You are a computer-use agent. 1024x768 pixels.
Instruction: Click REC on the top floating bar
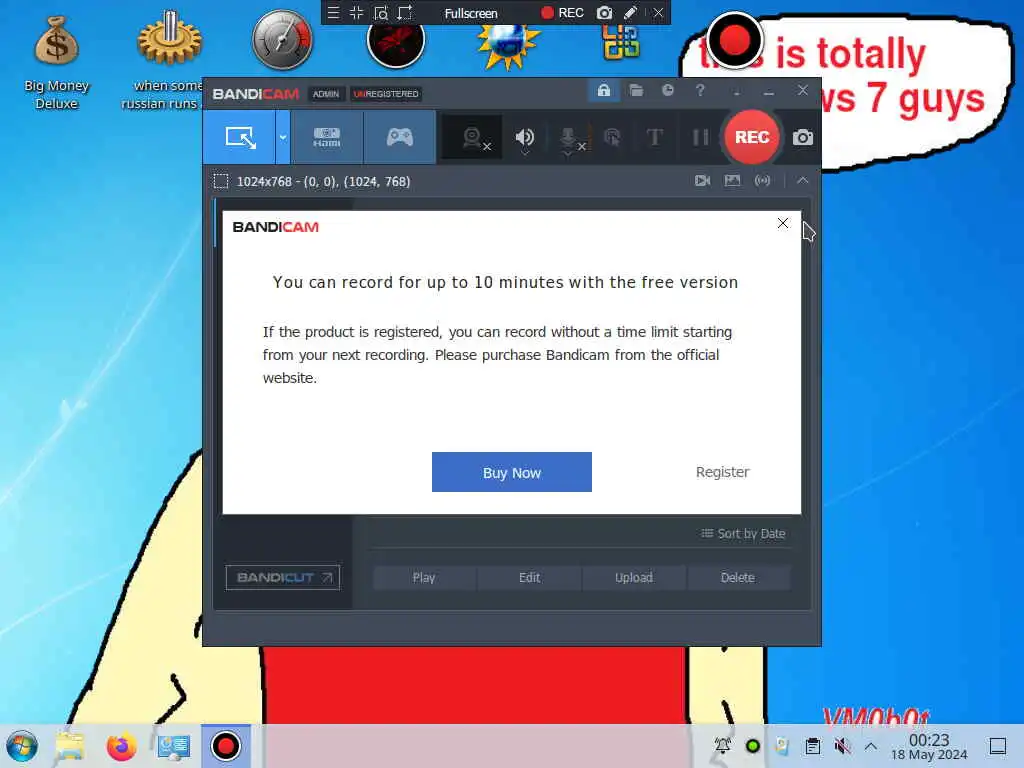pyautogui.click(x=562, y=12)
